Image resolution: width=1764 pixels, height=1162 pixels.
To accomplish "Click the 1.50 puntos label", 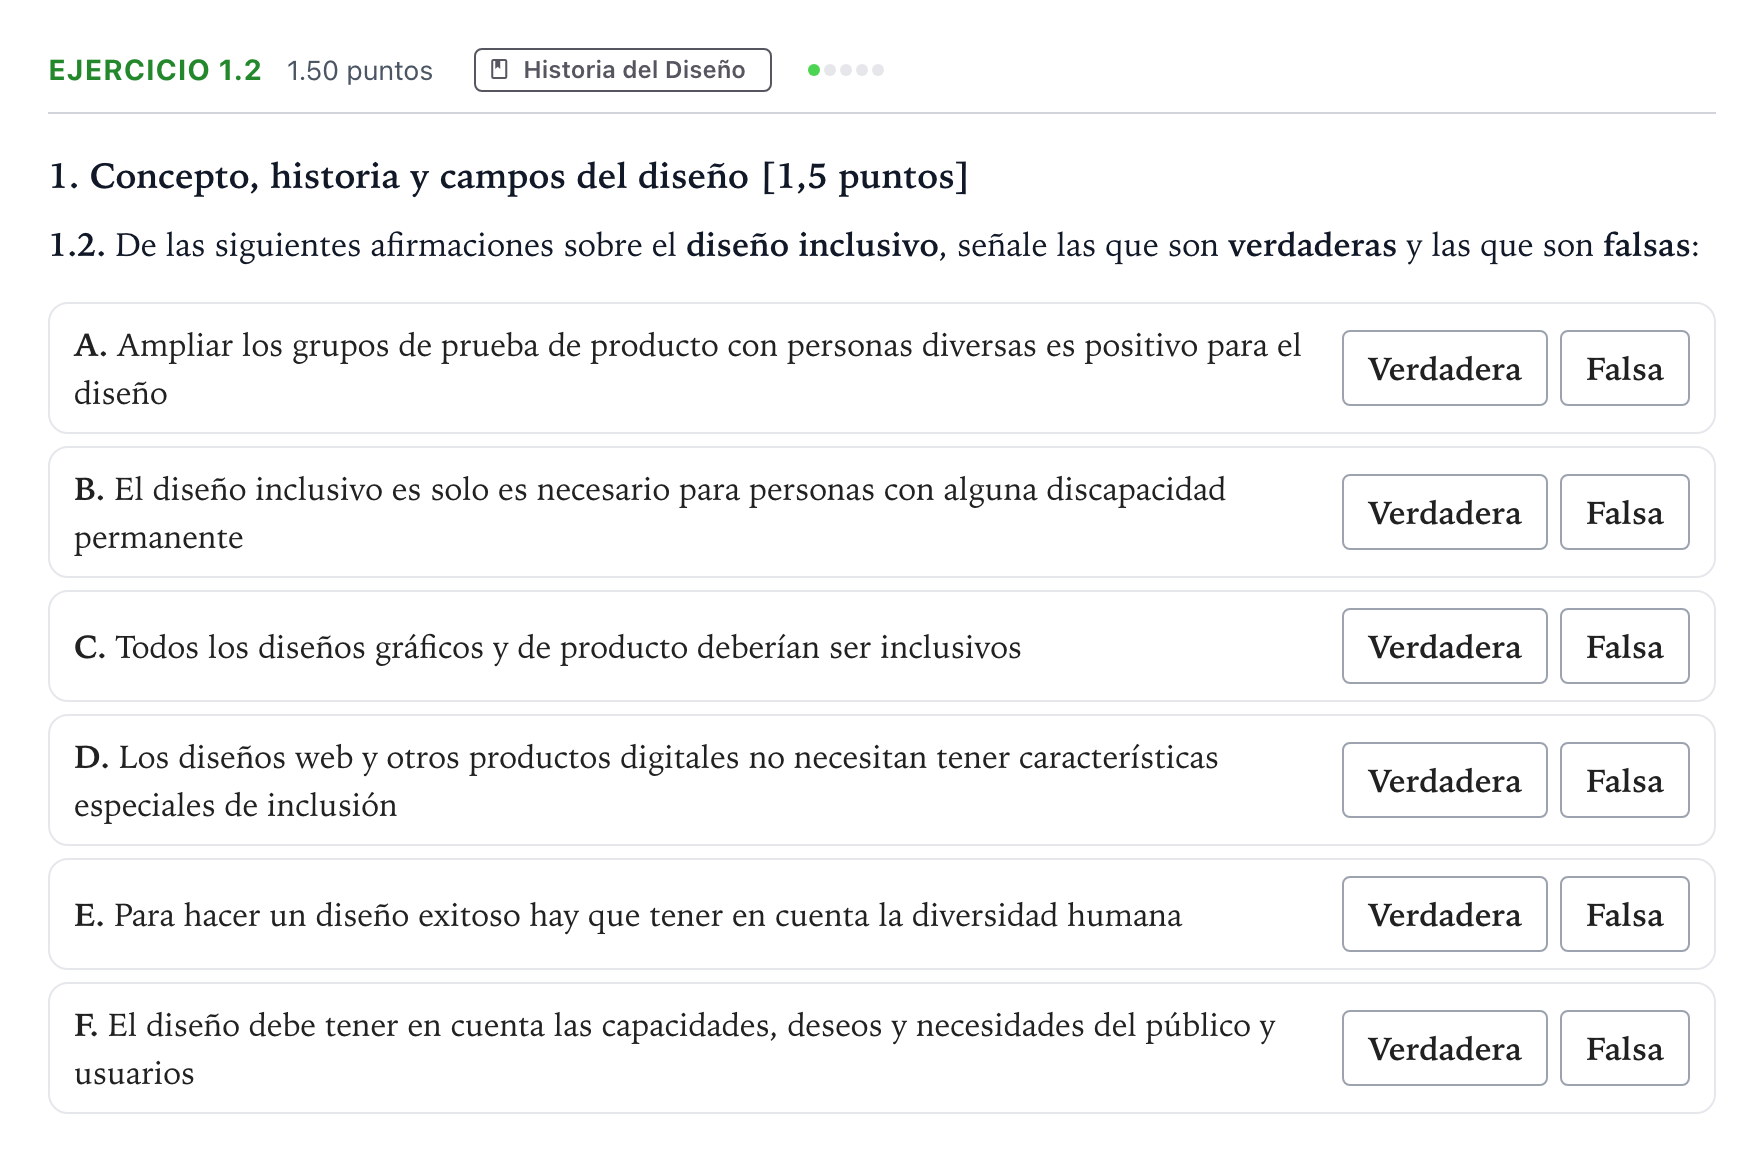I will pos(359,71).
